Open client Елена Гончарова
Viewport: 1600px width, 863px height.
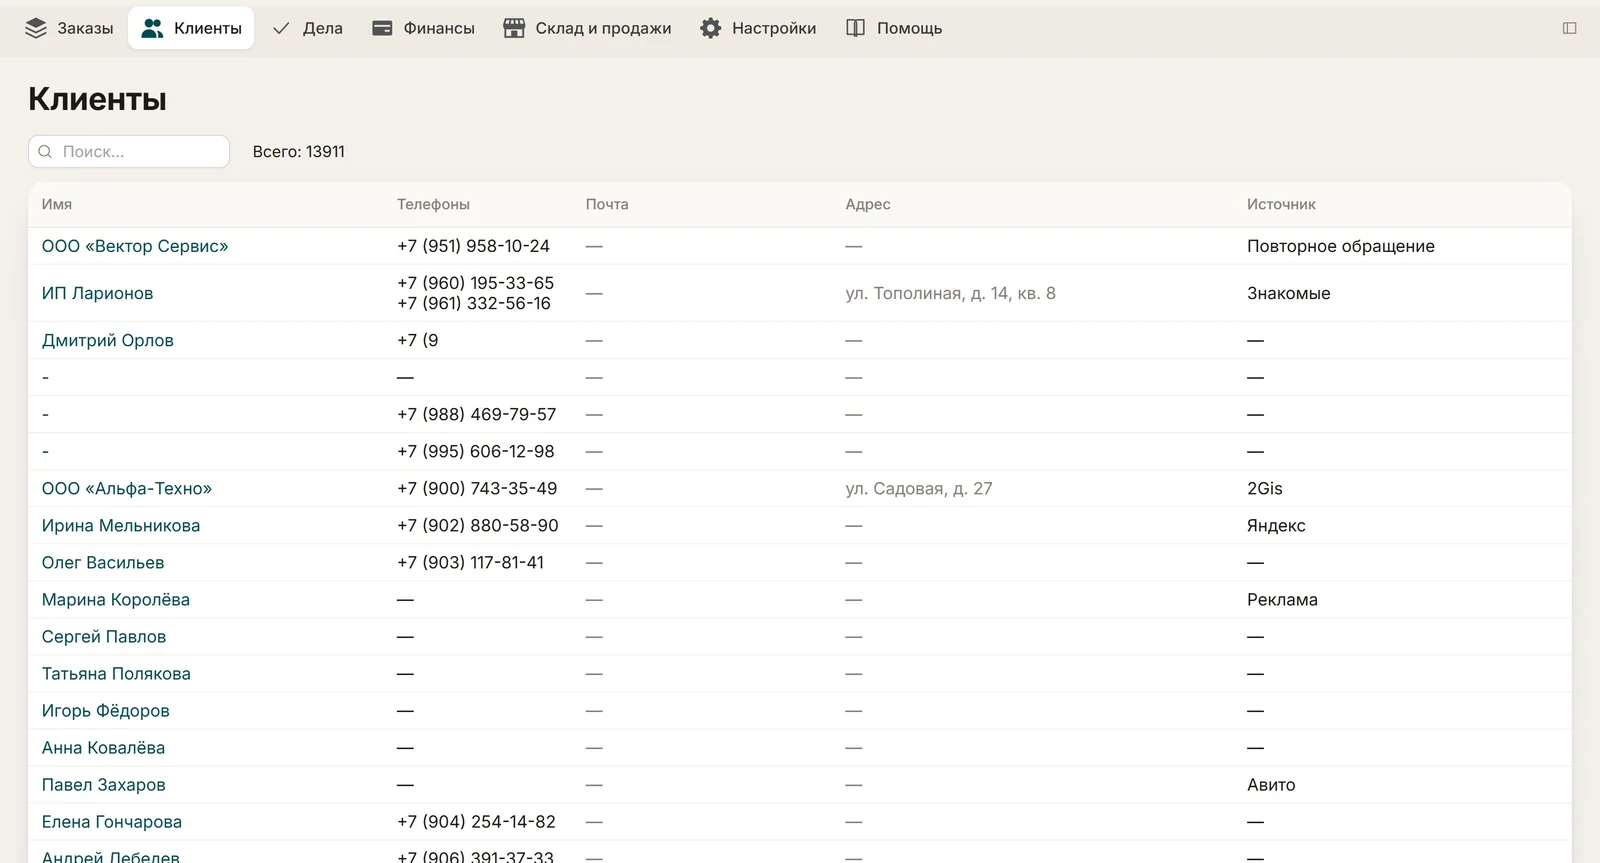[x=112, y=821]
